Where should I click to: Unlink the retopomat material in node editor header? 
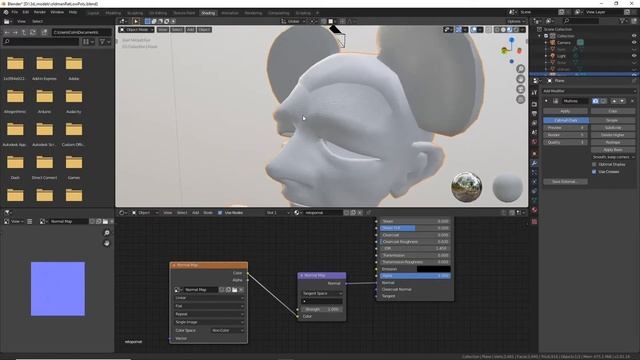click(x=360, y=213)
